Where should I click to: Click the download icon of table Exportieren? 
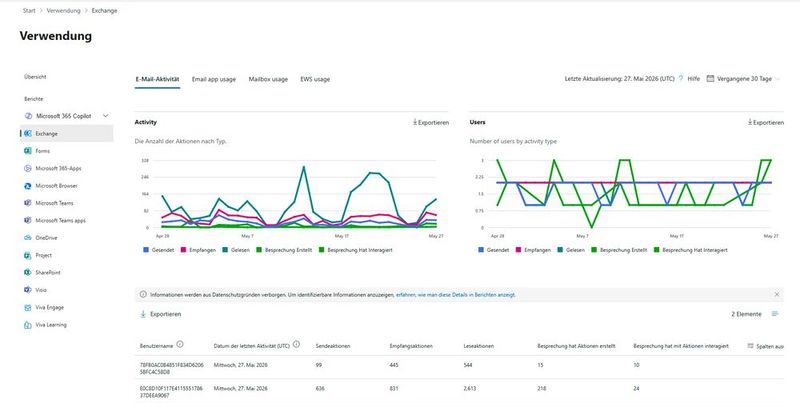[x=143, y=314]
